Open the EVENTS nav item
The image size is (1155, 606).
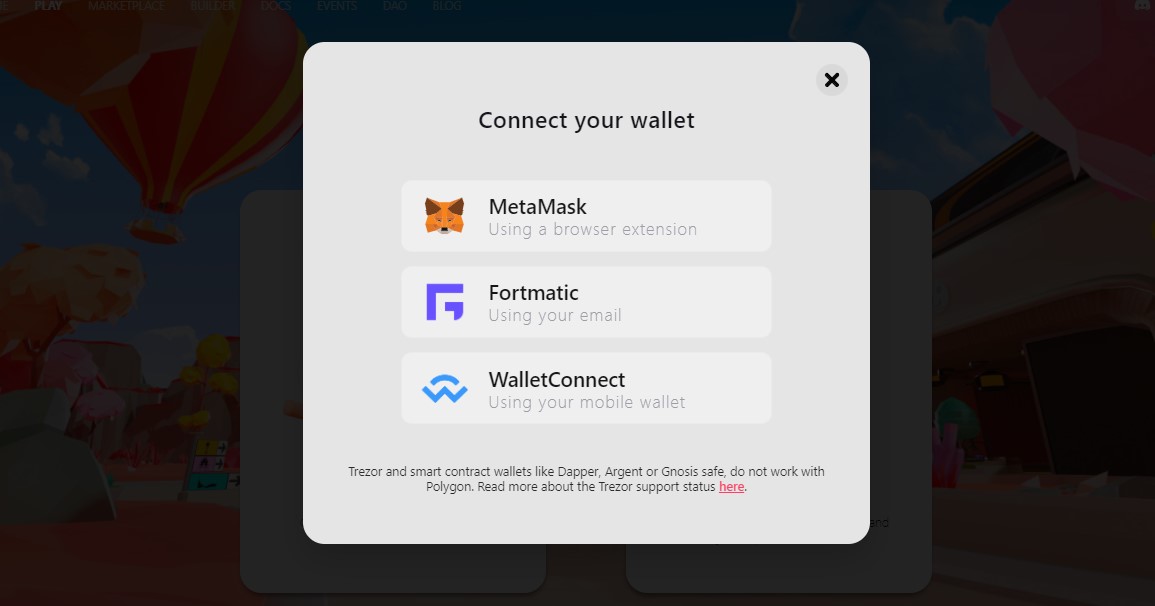coord(337,5)
